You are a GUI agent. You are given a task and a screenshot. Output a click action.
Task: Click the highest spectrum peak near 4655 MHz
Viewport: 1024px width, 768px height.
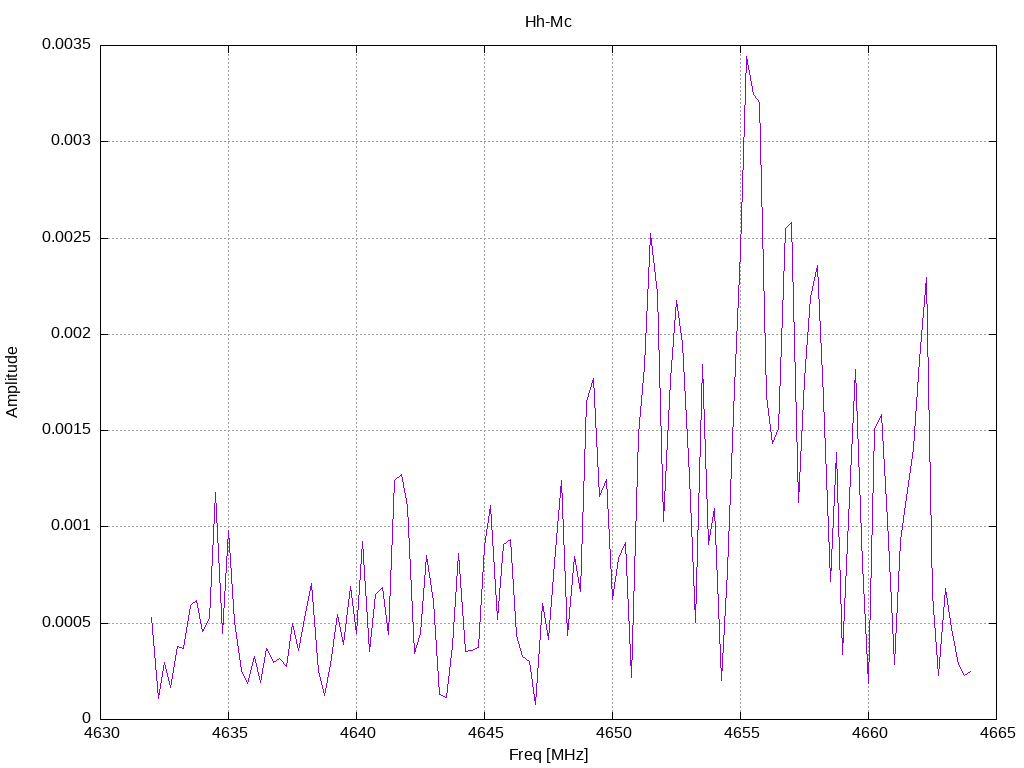coord(746,57)
